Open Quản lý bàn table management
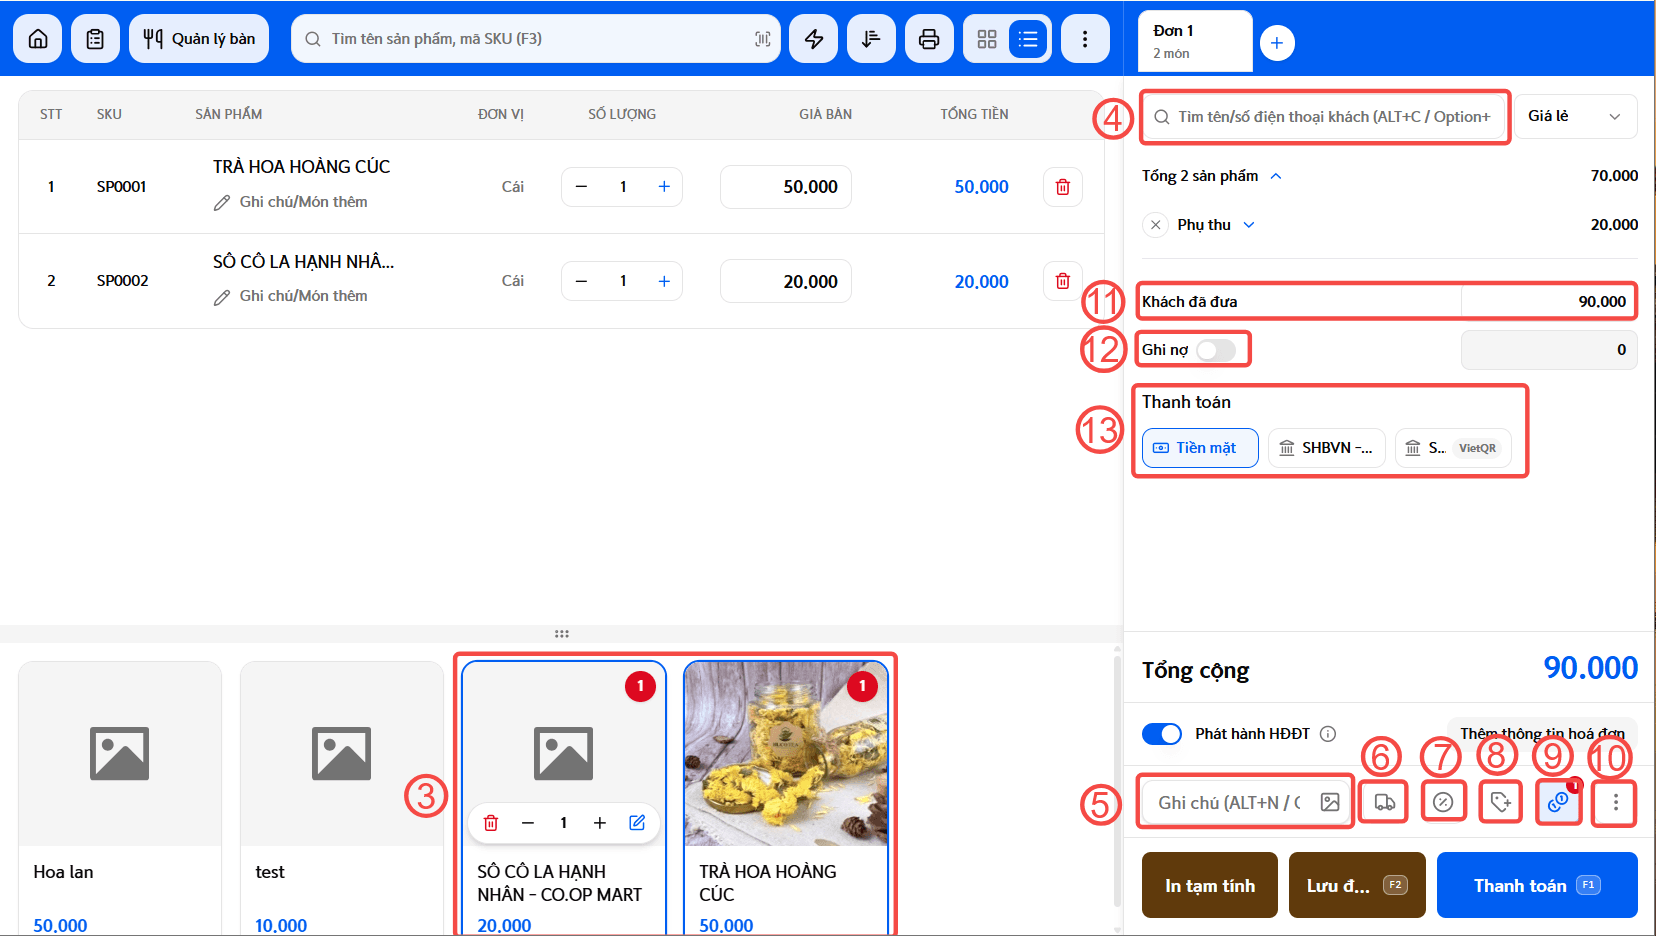Viewport: 1656px width, 936px height. pos(199,39)
